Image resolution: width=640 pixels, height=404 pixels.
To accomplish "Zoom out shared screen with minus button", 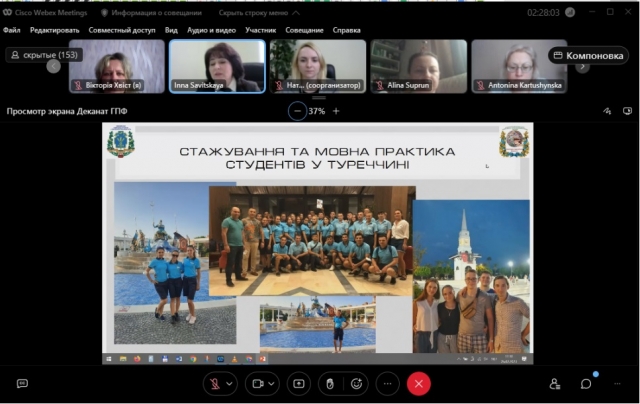I will [x=298, y=111].
